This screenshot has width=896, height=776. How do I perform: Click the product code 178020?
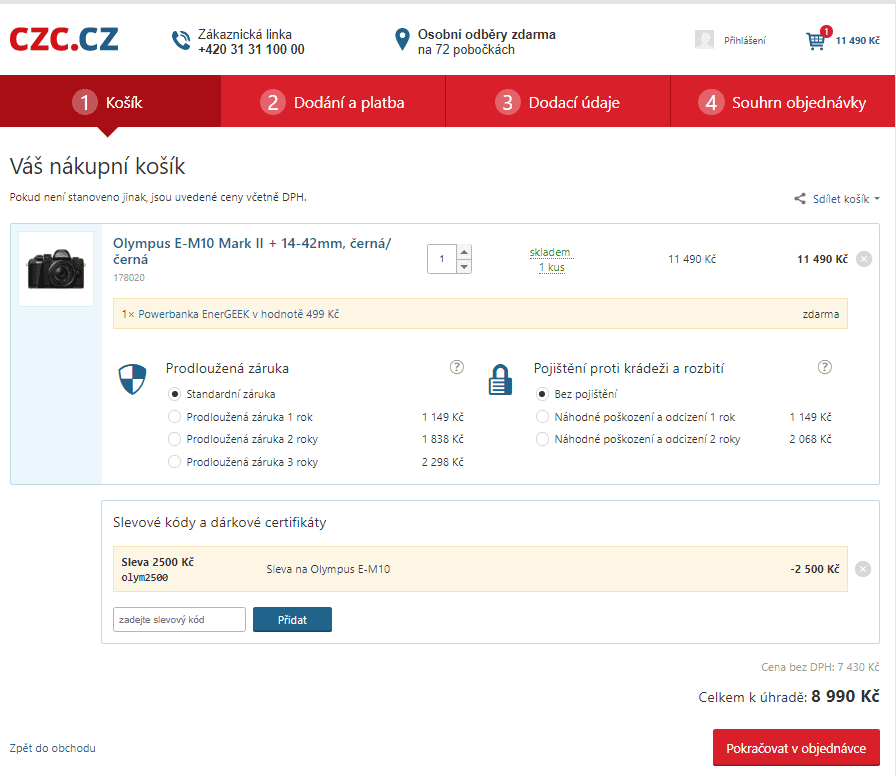coord(129,278)
